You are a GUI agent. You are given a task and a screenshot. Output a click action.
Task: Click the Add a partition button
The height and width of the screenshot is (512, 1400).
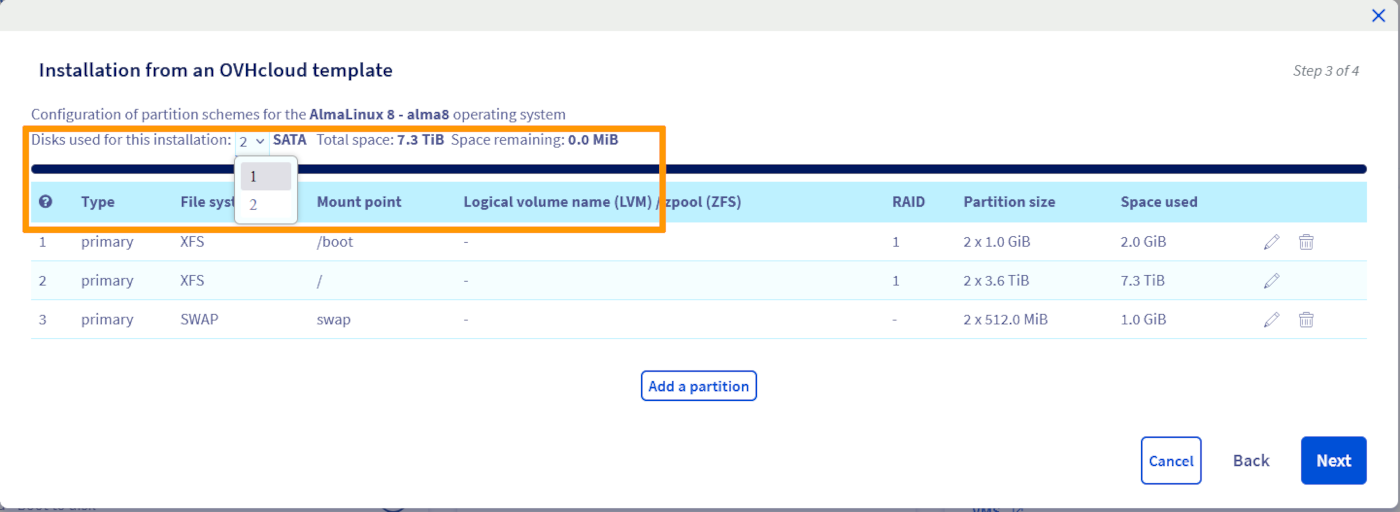pyautogui.click(x=698, y=386)
